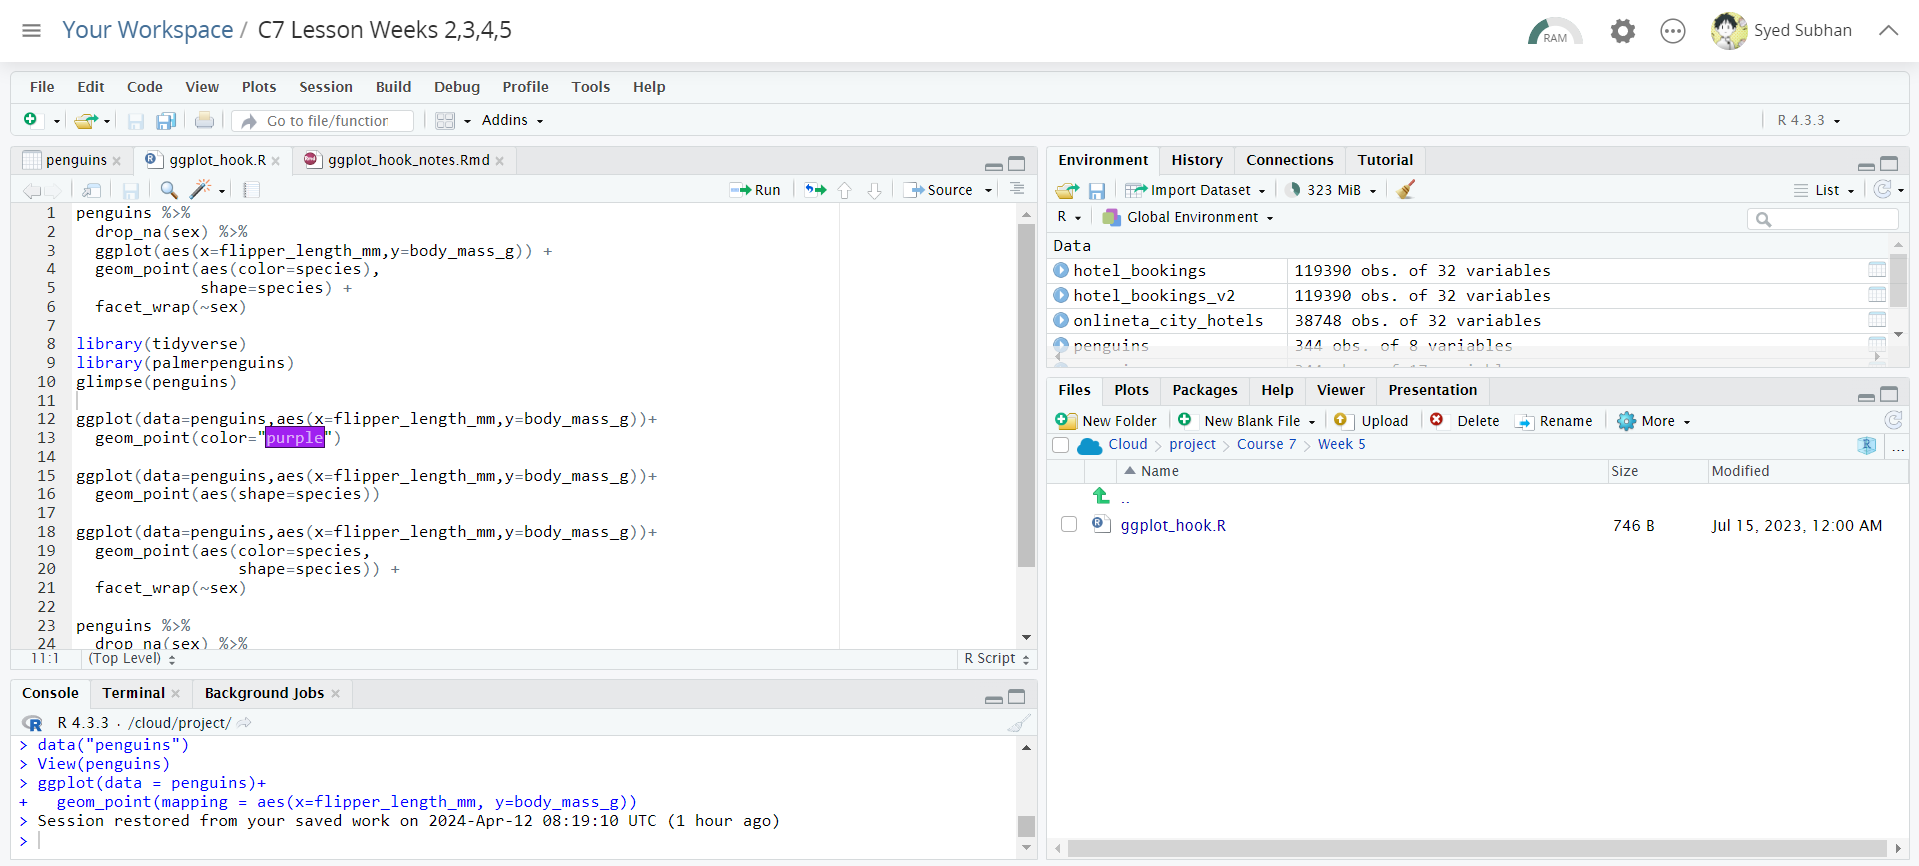The width and height of the screenshot is (1919, 866).
Task: Go to the previous section with the up arrow
Action: (845, 190)
